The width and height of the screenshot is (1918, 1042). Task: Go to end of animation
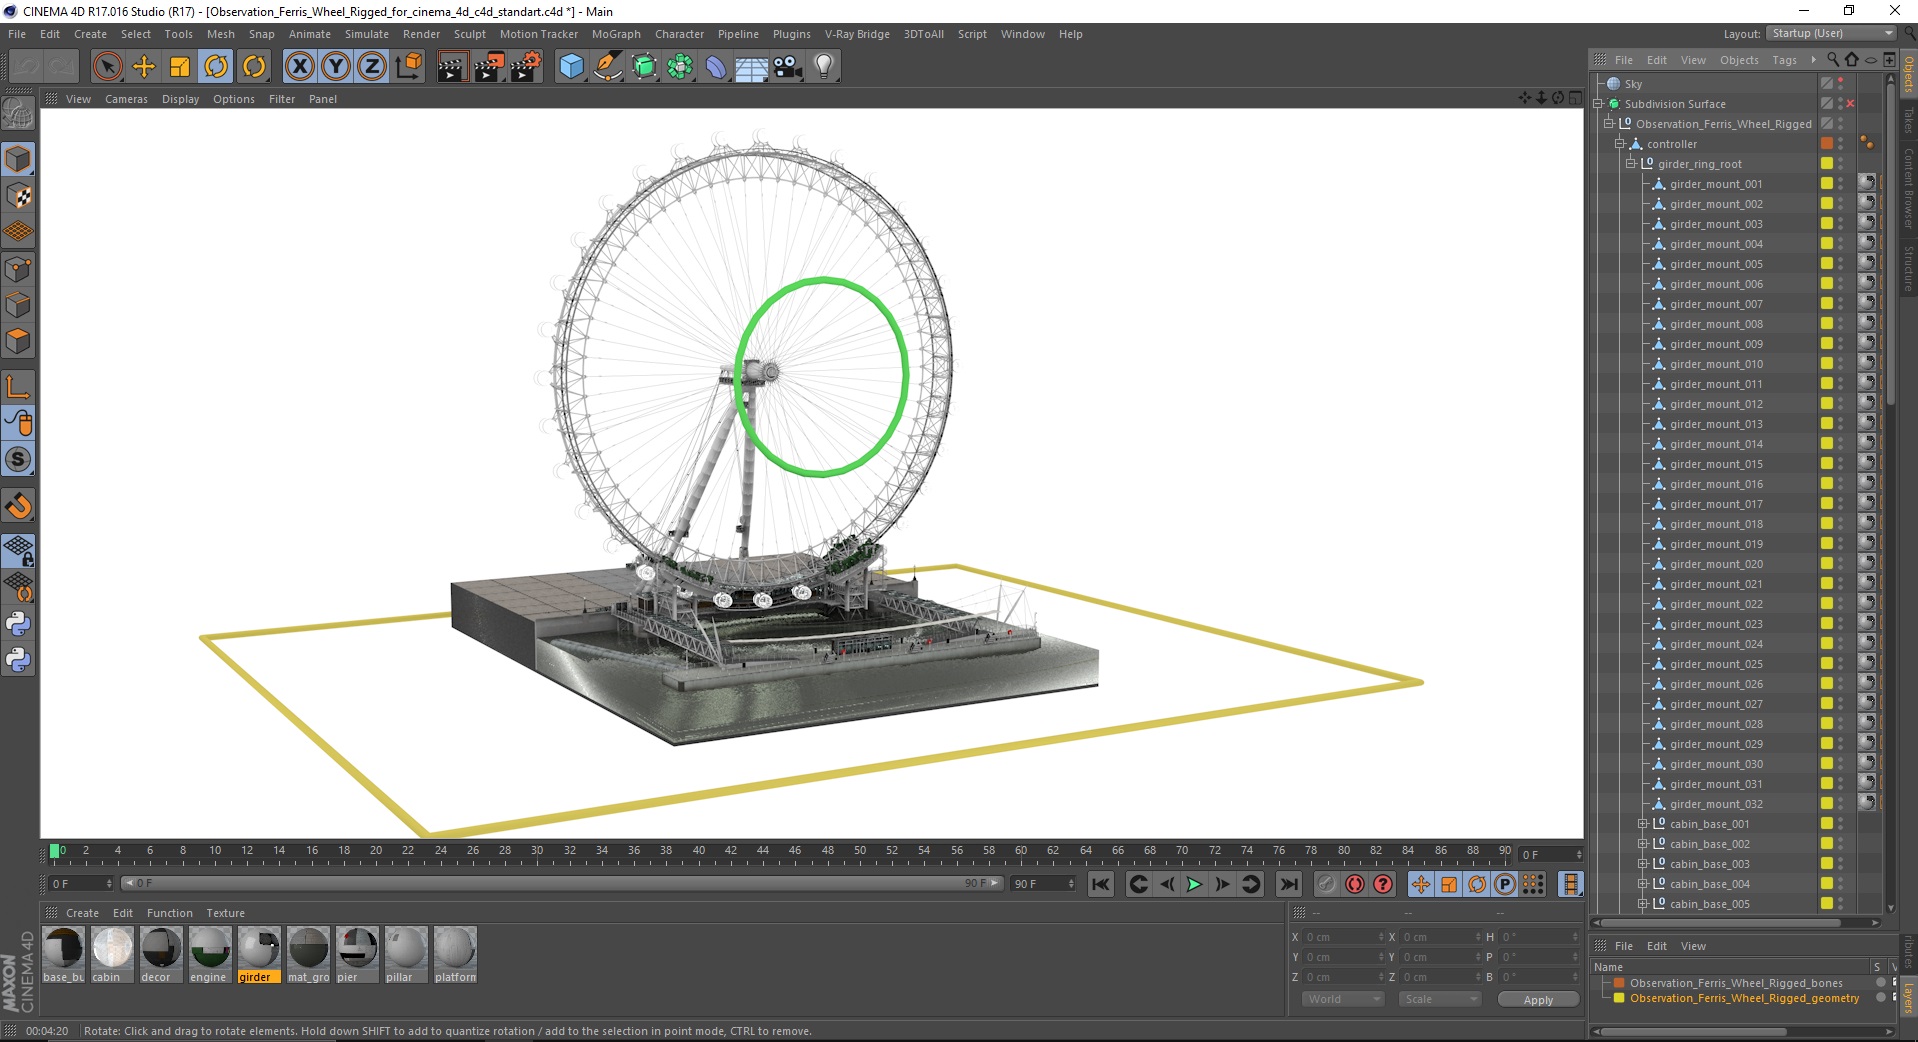1289,884
